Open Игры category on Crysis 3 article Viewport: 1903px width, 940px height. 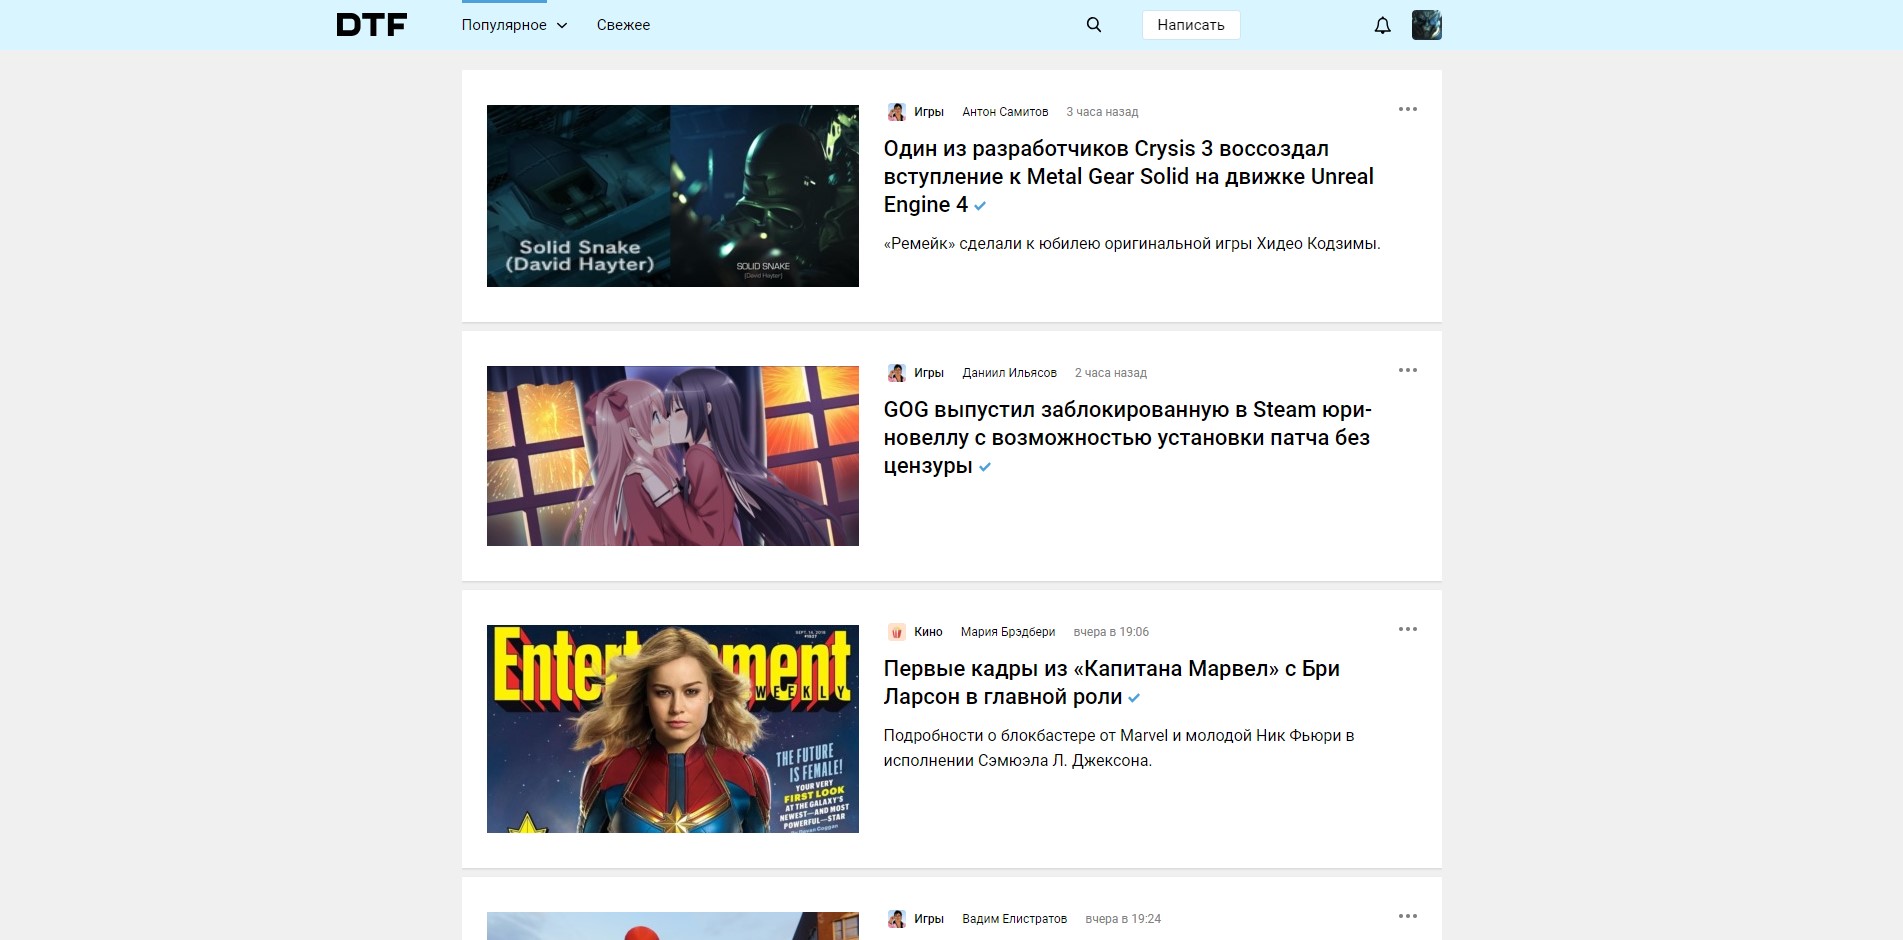click(929, 112)
